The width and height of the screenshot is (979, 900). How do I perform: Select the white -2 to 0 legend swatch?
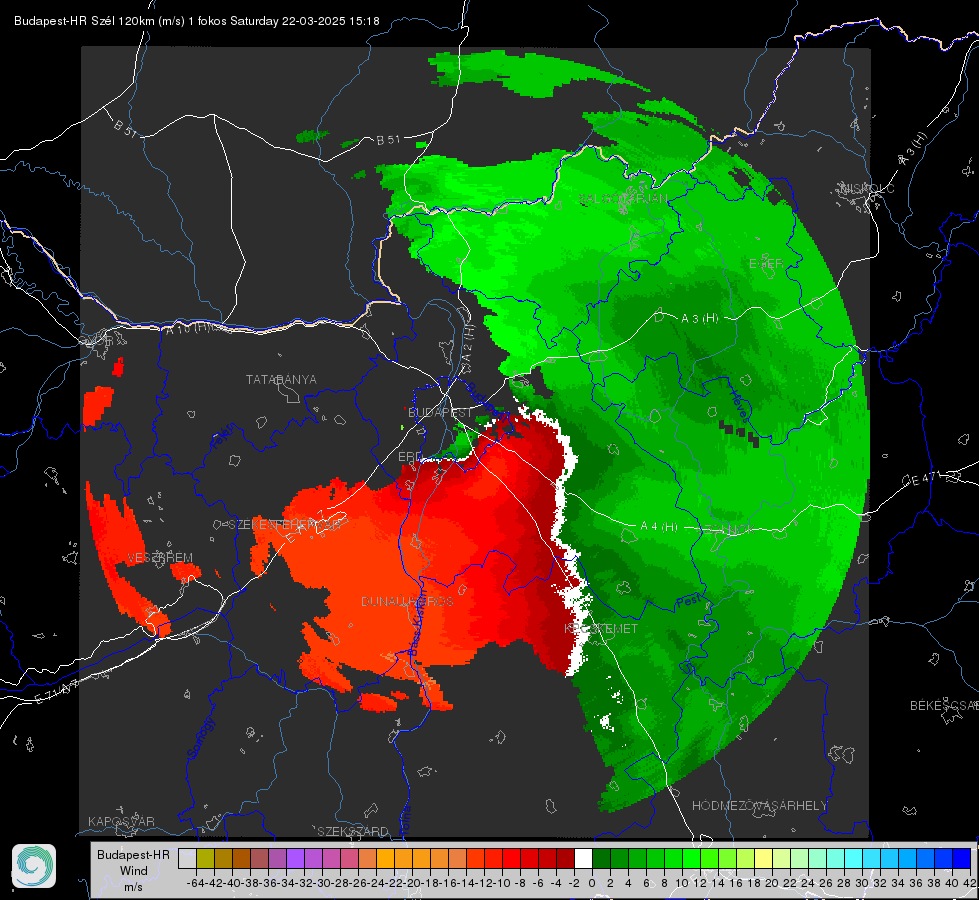click(x=583, y=858)
